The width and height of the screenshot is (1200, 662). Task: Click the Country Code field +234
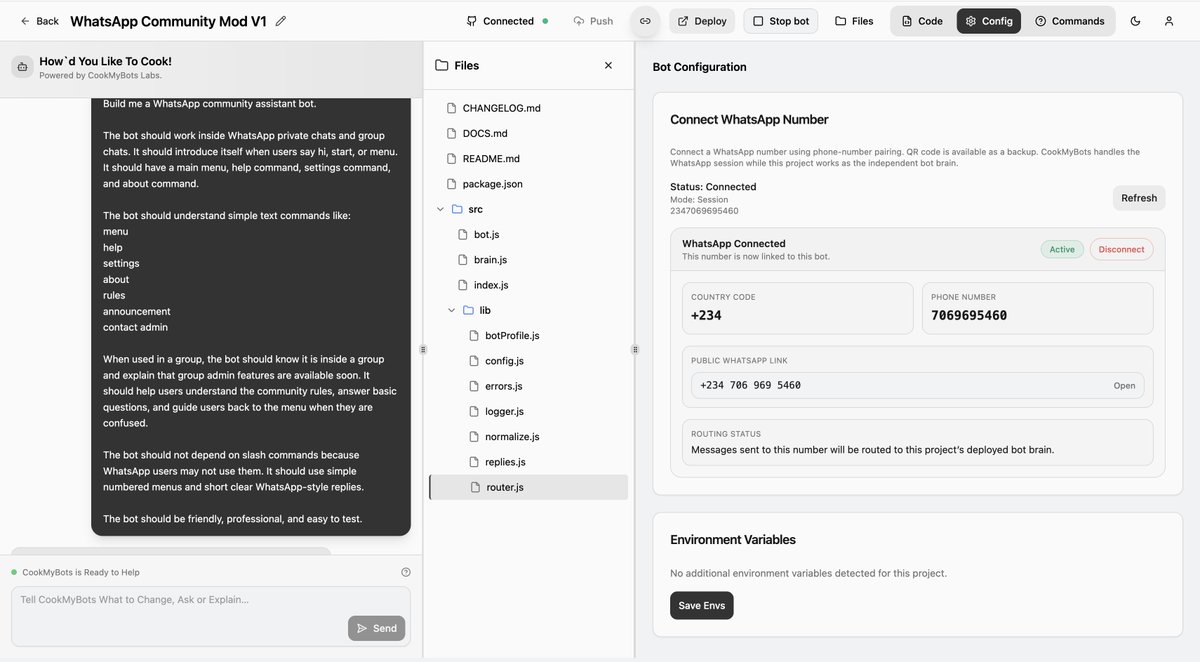[797, 308]
